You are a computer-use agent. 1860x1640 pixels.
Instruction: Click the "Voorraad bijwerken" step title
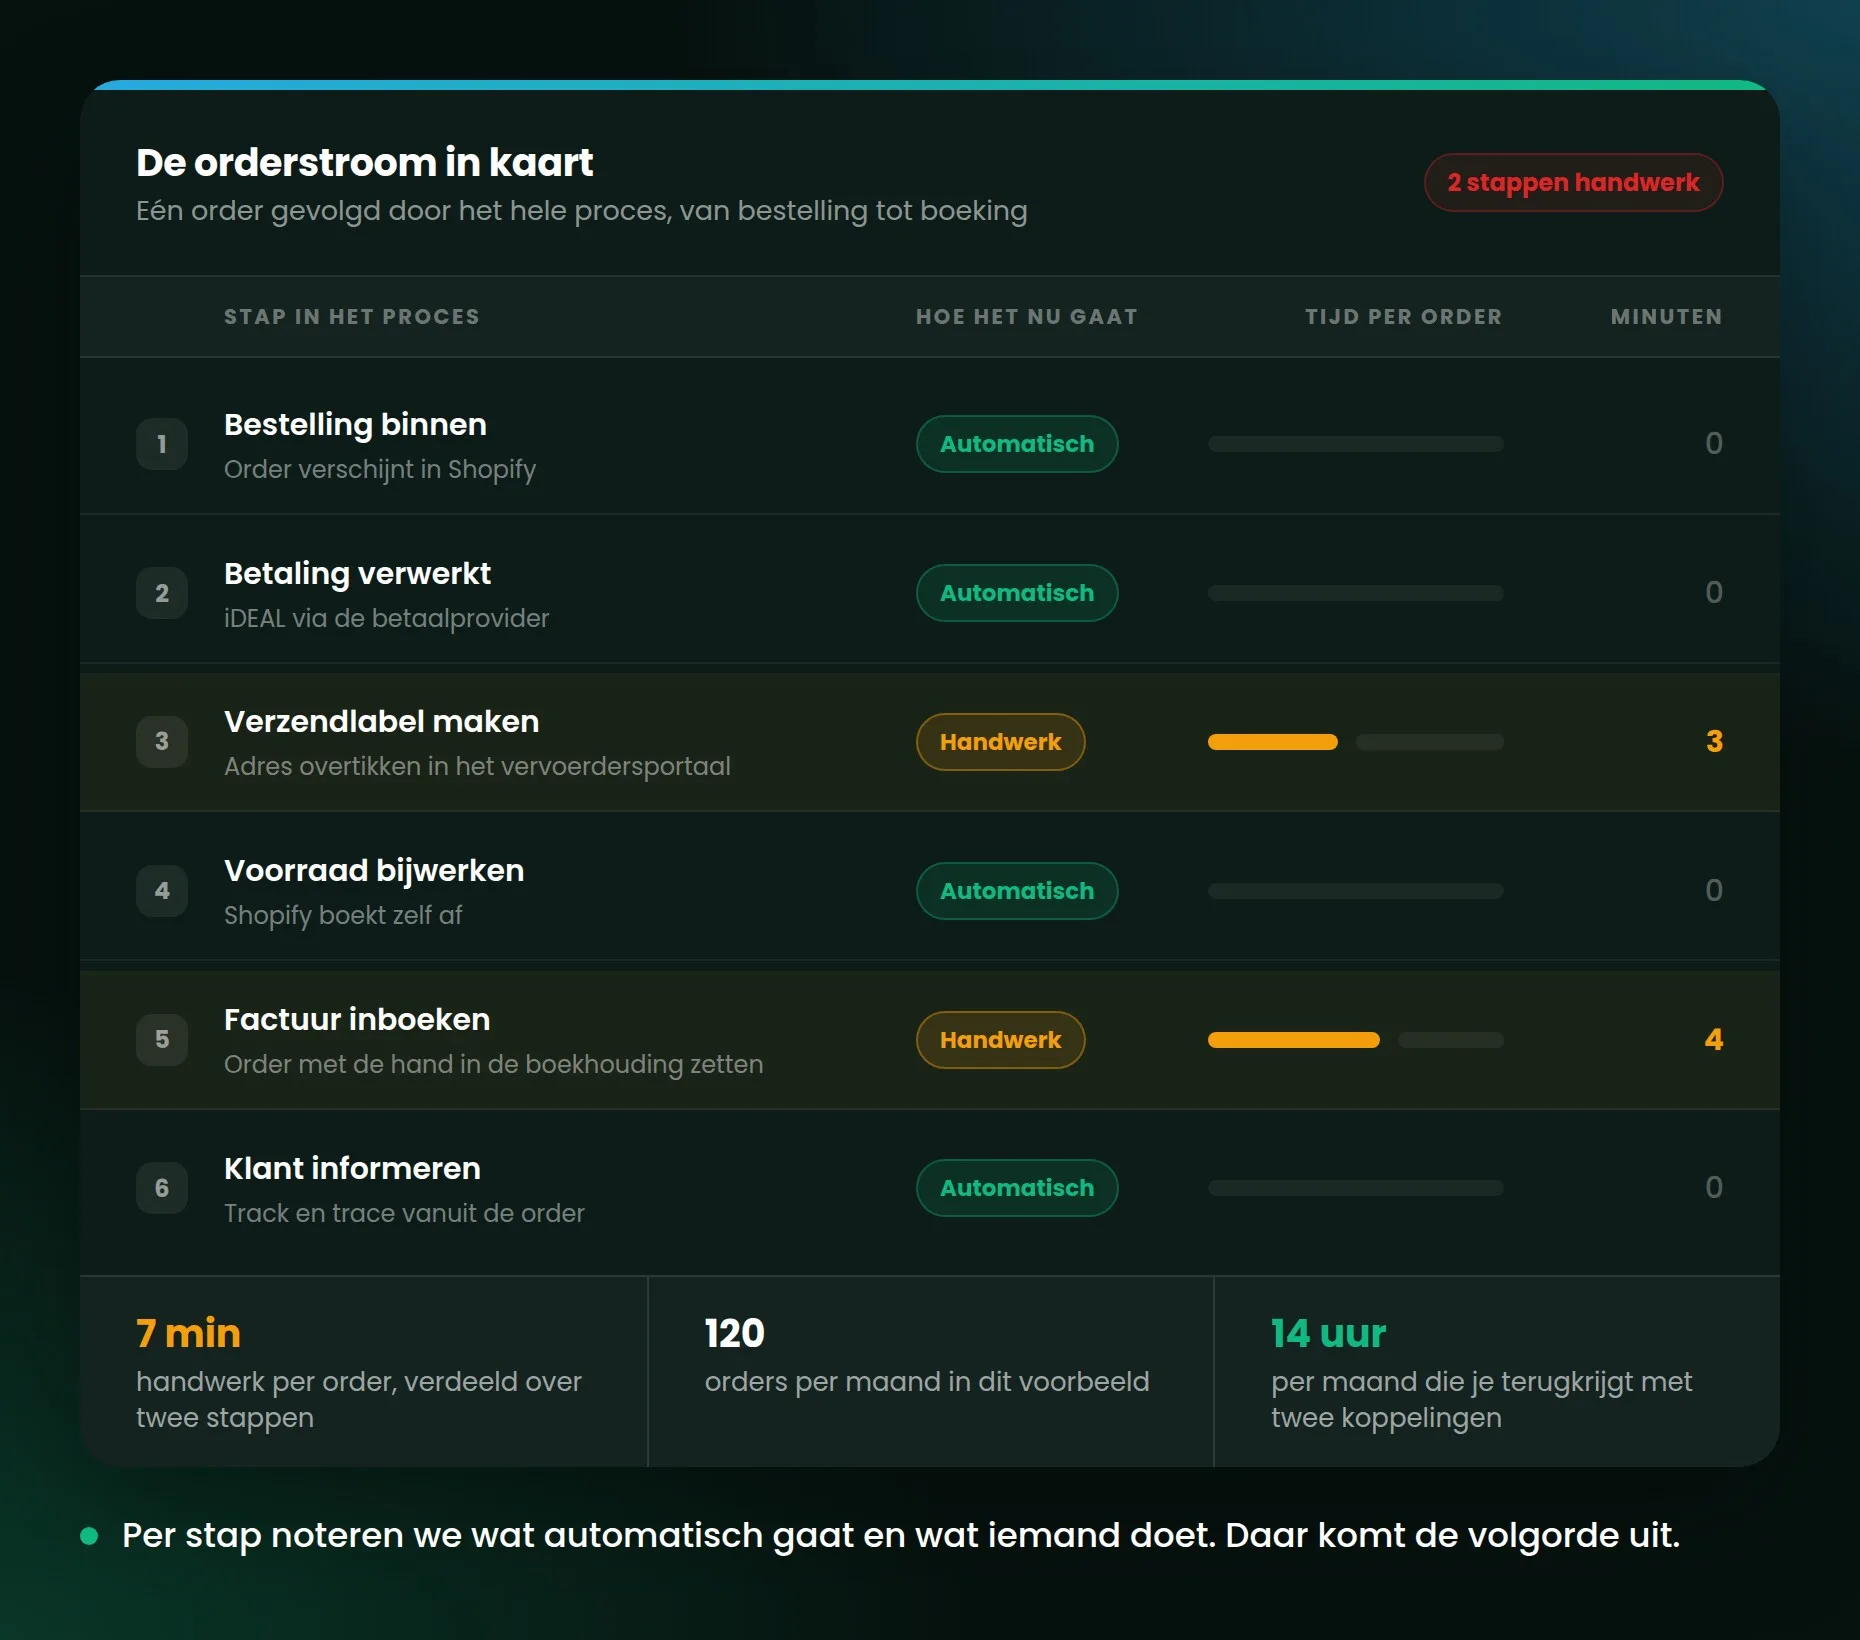(374, 871)
